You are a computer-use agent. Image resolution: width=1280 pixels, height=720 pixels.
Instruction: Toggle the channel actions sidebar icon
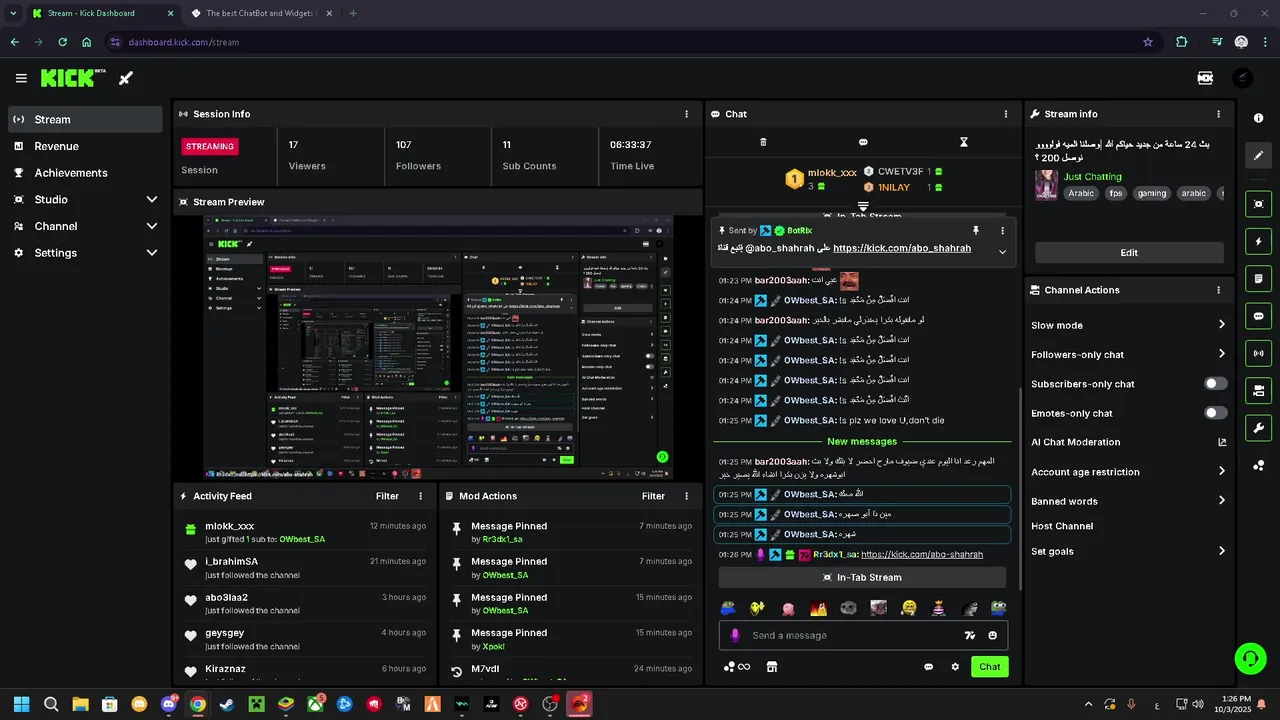(1258, 390)
